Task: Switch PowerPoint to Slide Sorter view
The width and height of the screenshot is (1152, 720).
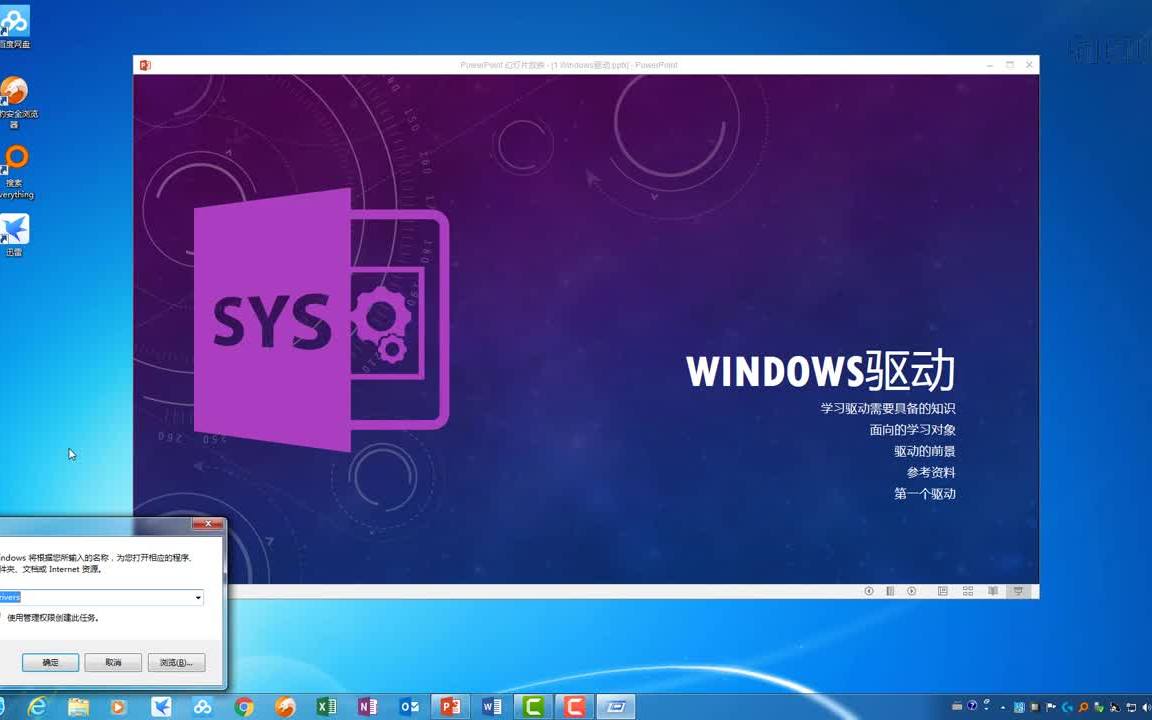Action: (x=968, y=591)
